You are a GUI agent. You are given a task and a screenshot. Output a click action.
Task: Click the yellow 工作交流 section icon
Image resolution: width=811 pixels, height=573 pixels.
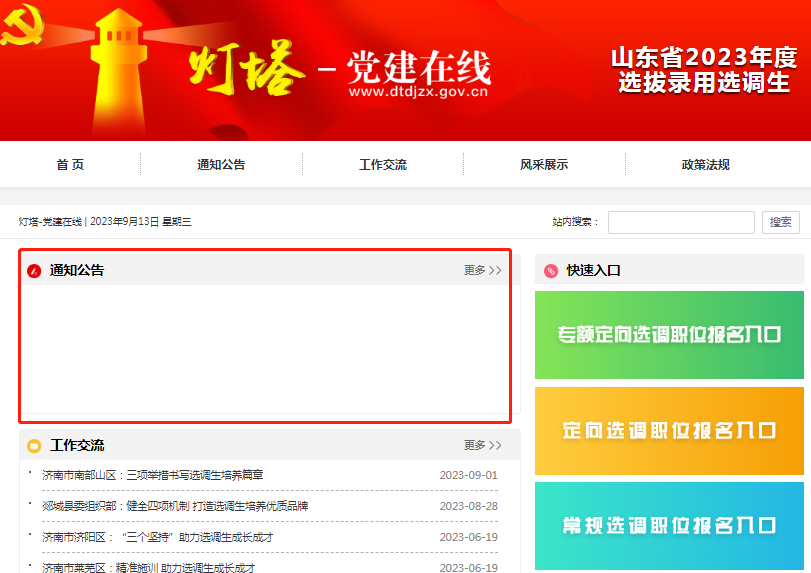(34, 445)
